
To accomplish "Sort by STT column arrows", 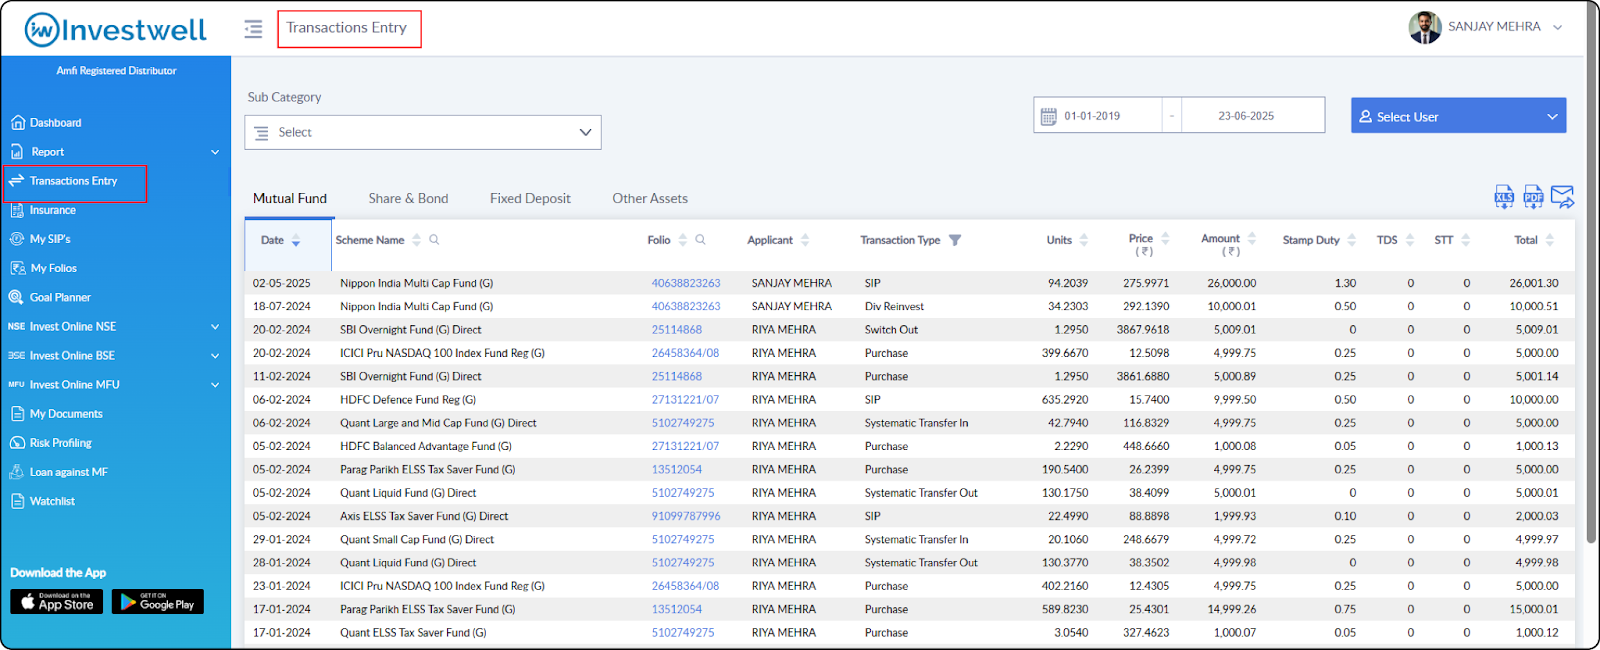I will pyautogui.click(x=1466, y=240).
